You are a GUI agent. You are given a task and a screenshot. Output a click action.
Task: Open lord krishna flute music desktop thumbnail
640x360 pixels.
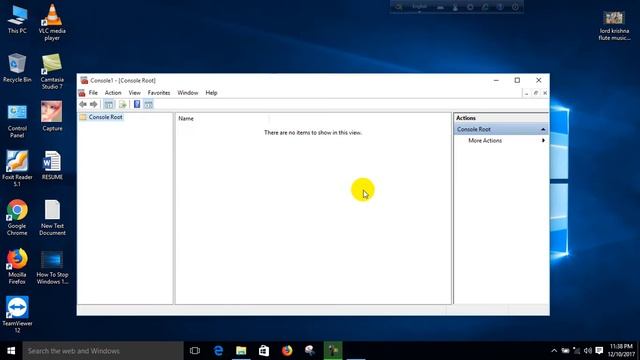pos(614,25)
